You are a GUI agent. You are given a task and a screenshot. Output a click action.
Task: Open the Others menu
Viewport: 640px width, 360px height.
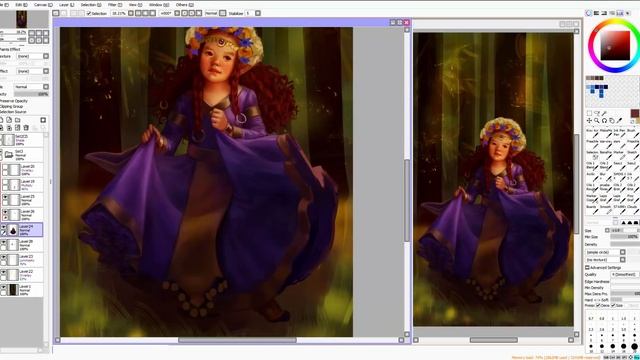point(184,4)
